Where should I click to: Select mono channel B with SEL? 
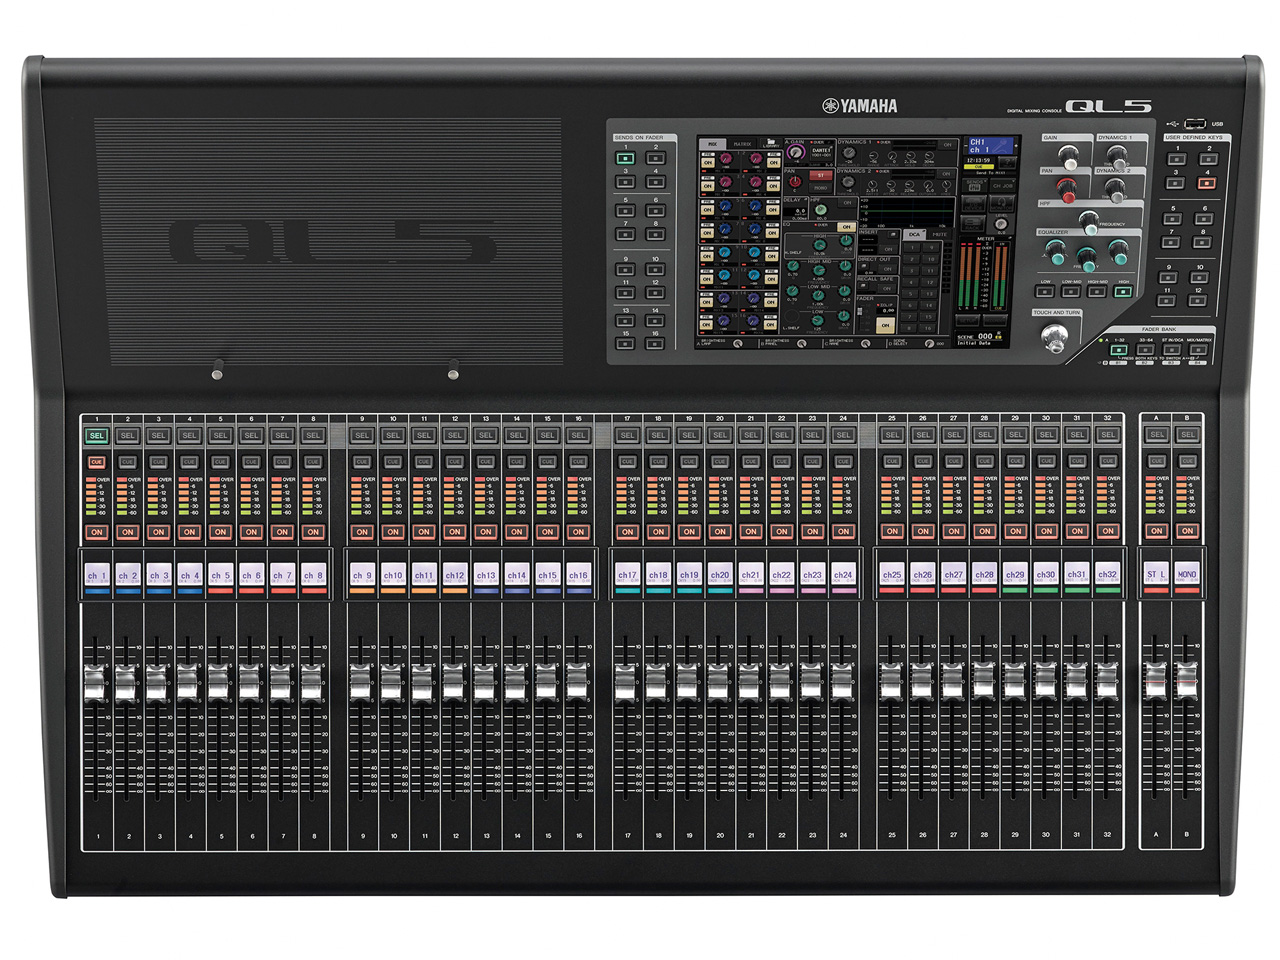pos(1187,435)
